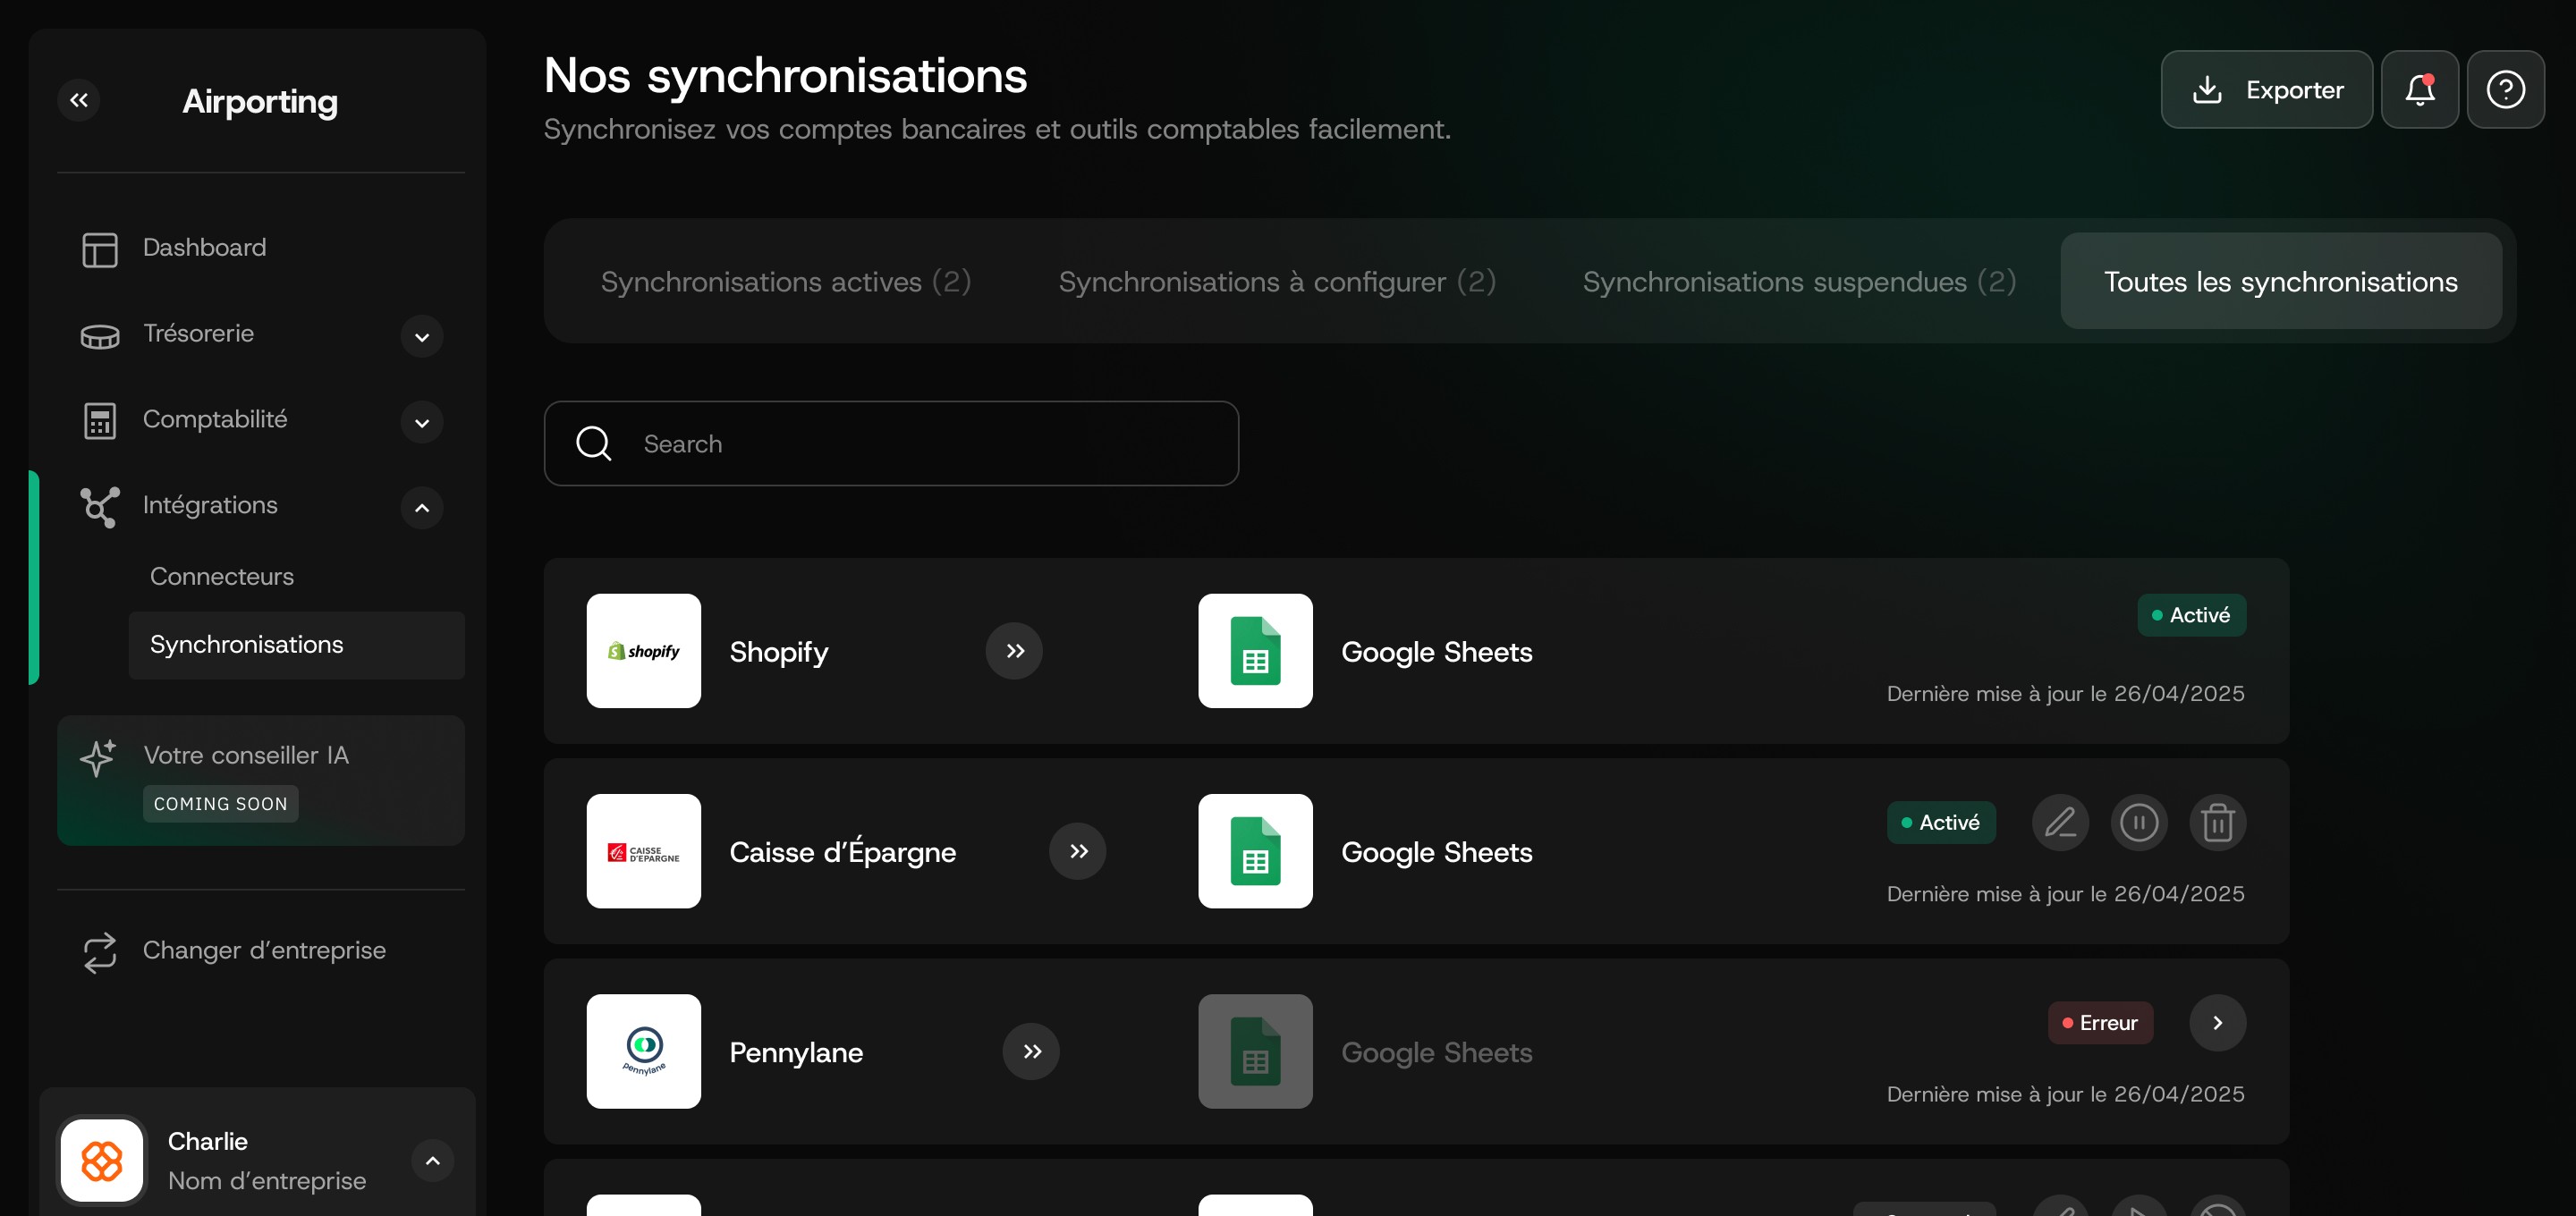Open Connecteurs in the sidebar
The height and width of the screenshot is (1216, 2576).
[222, 577]
